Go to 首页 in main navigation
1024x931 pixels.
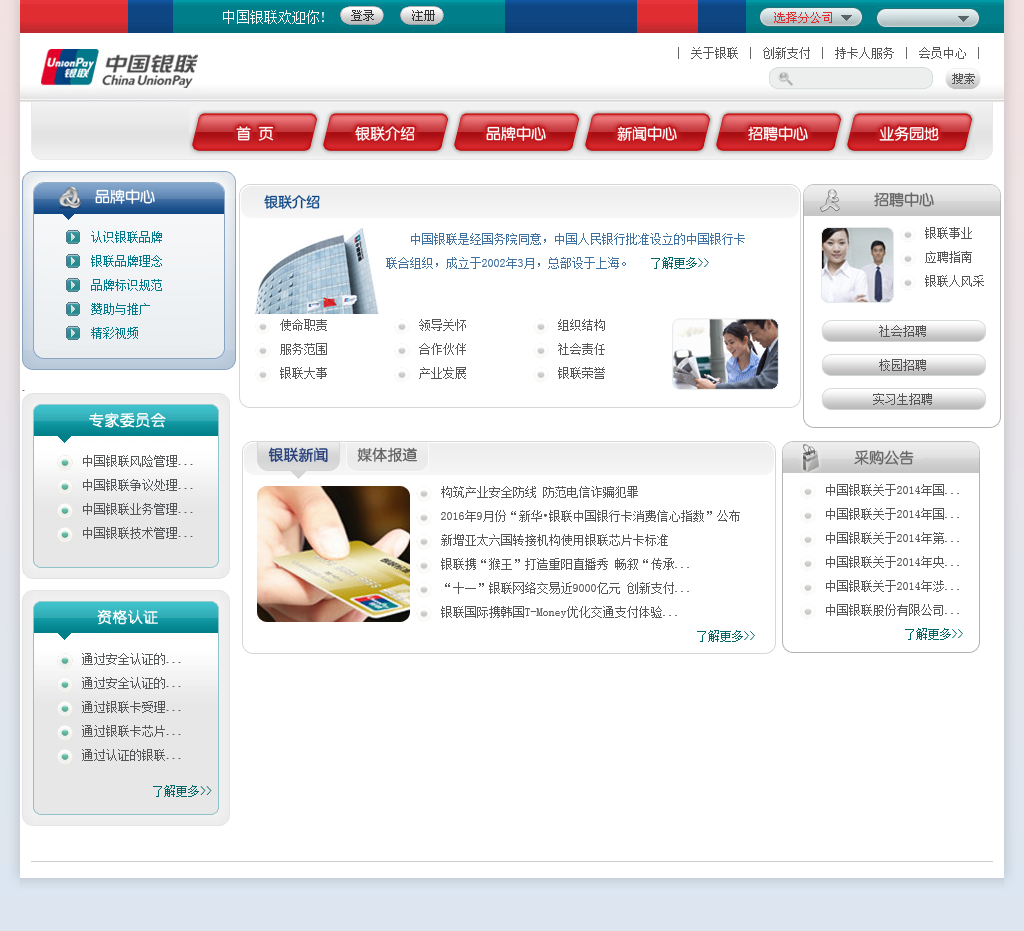coord(255,133)
